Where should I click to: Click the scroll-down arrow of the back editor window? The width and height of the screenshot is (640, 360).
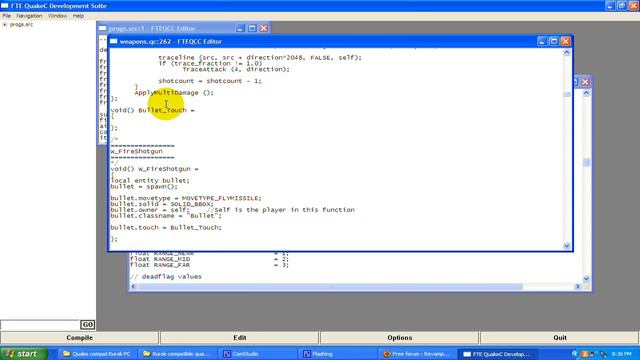(586, 279)
